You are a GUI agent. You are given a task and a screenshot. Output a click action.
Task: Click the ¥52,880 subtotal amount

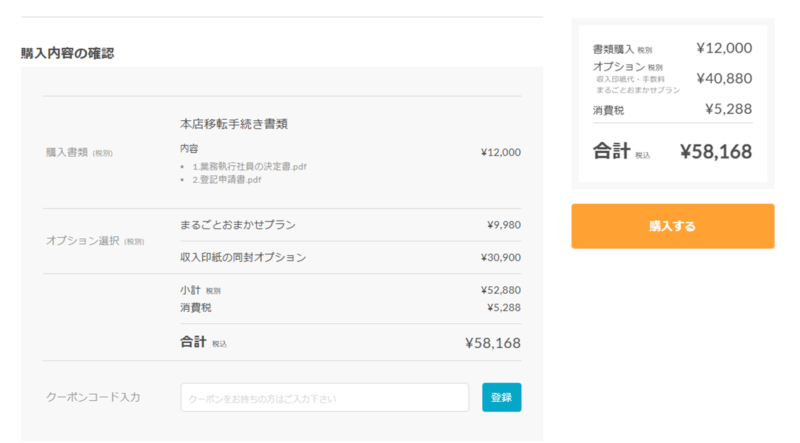click(500, 291)
